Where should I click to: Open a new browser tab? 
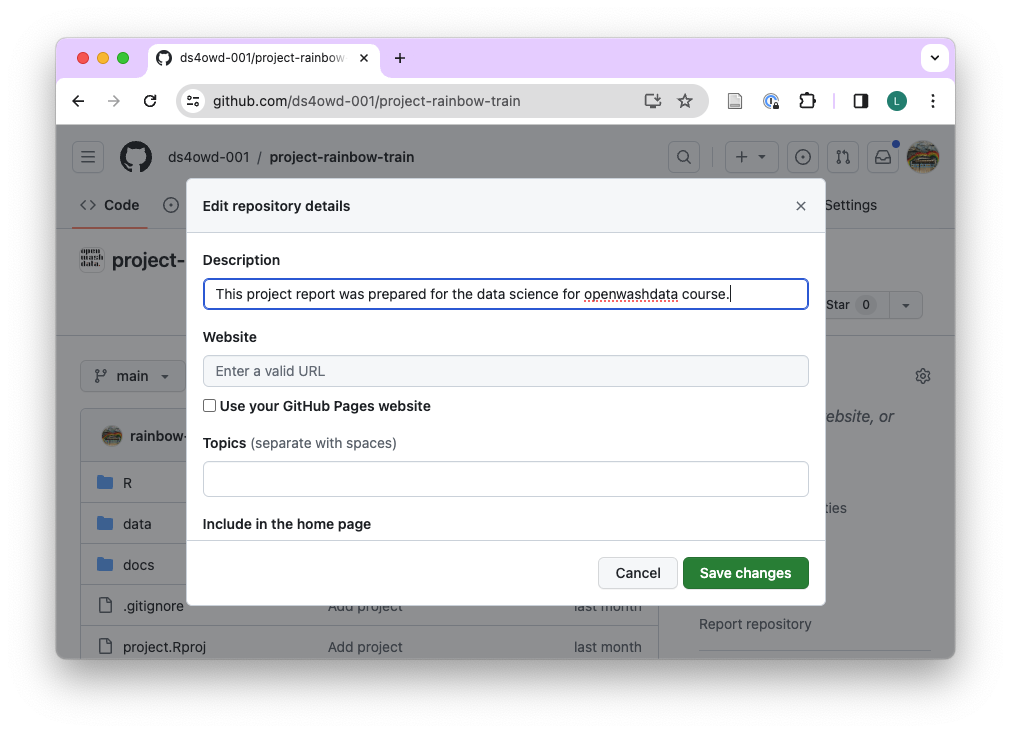click(400, 58)
